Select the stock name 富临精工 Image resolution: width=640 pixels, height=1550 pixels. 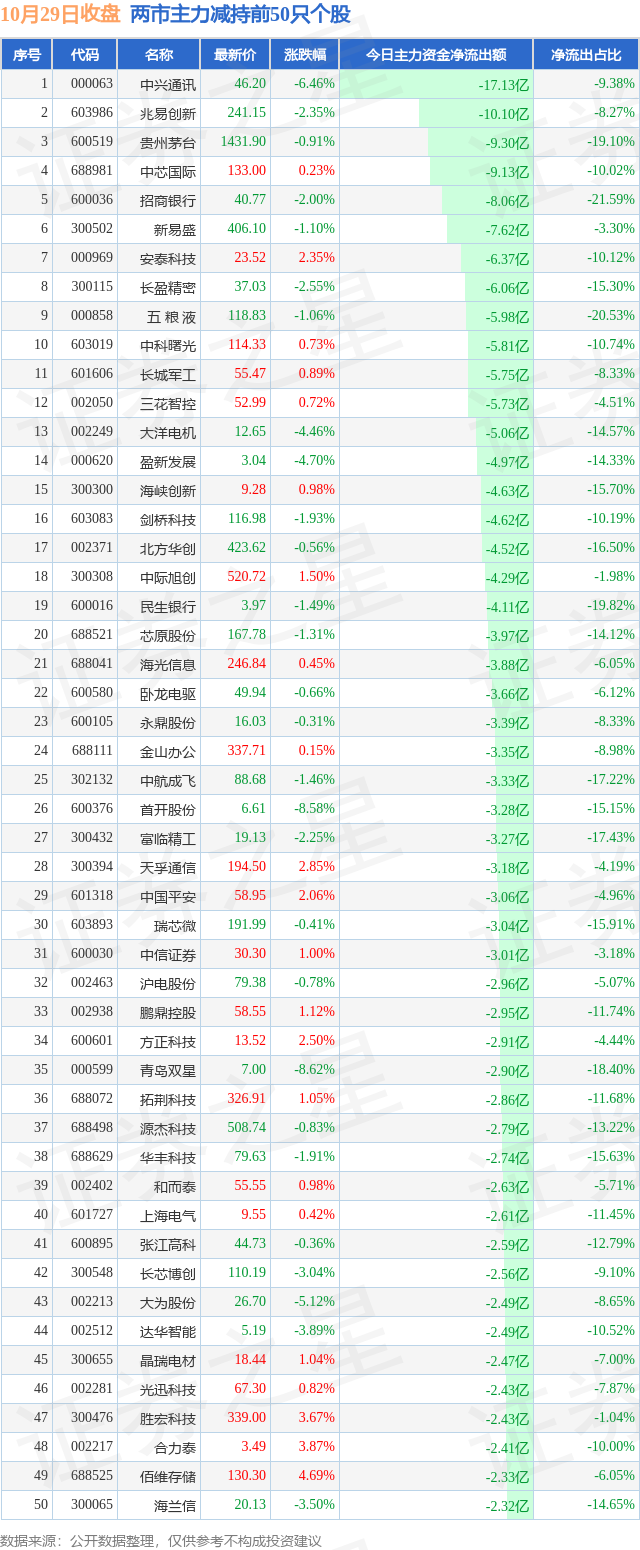coord(168,838)
